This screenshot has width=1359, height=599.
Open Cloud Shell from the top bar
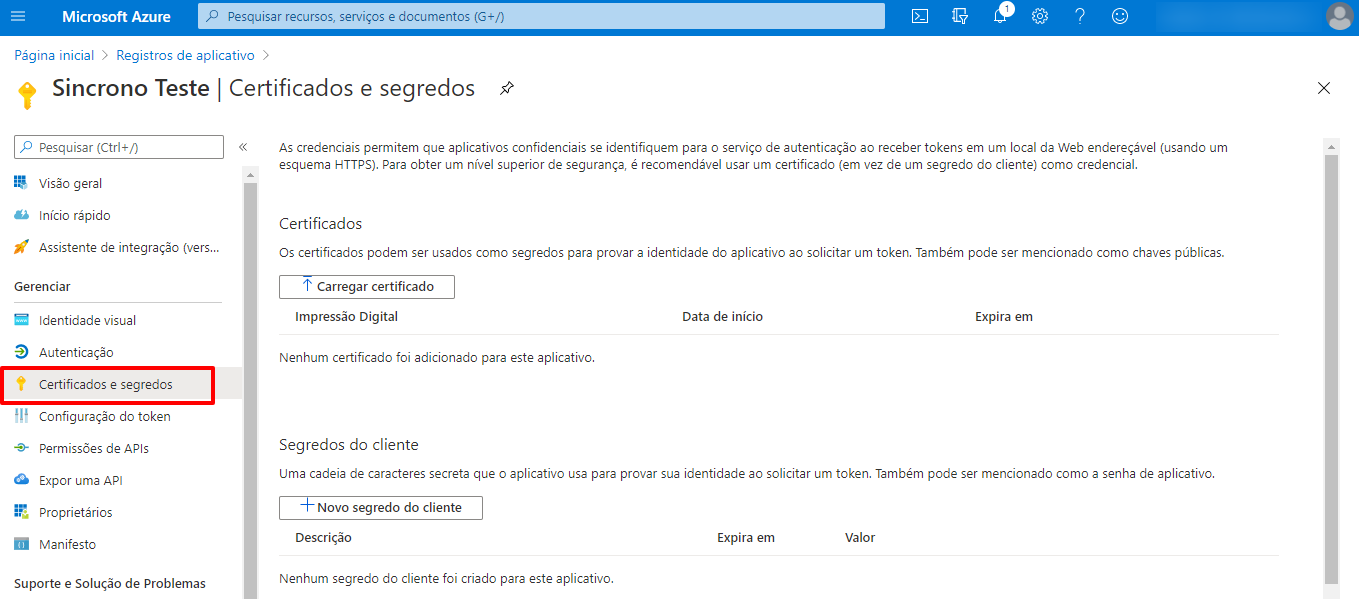coord(920,16)
